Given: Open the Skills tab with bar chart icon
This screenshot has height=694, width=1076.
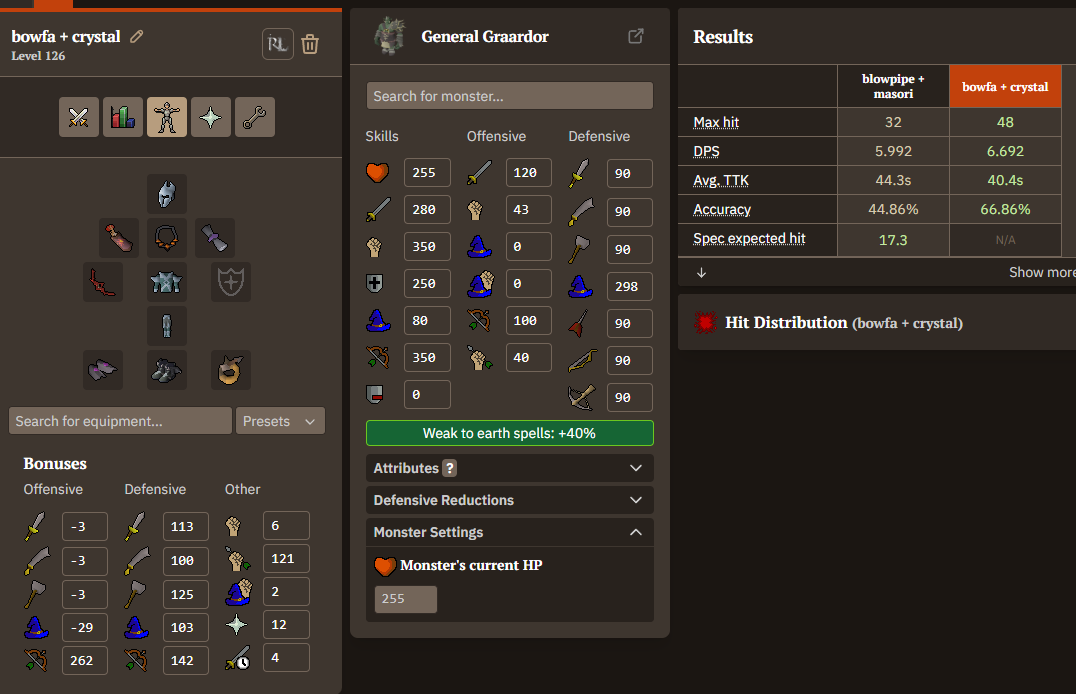Looking at the screenshot, I should click(x=123, y=117).
